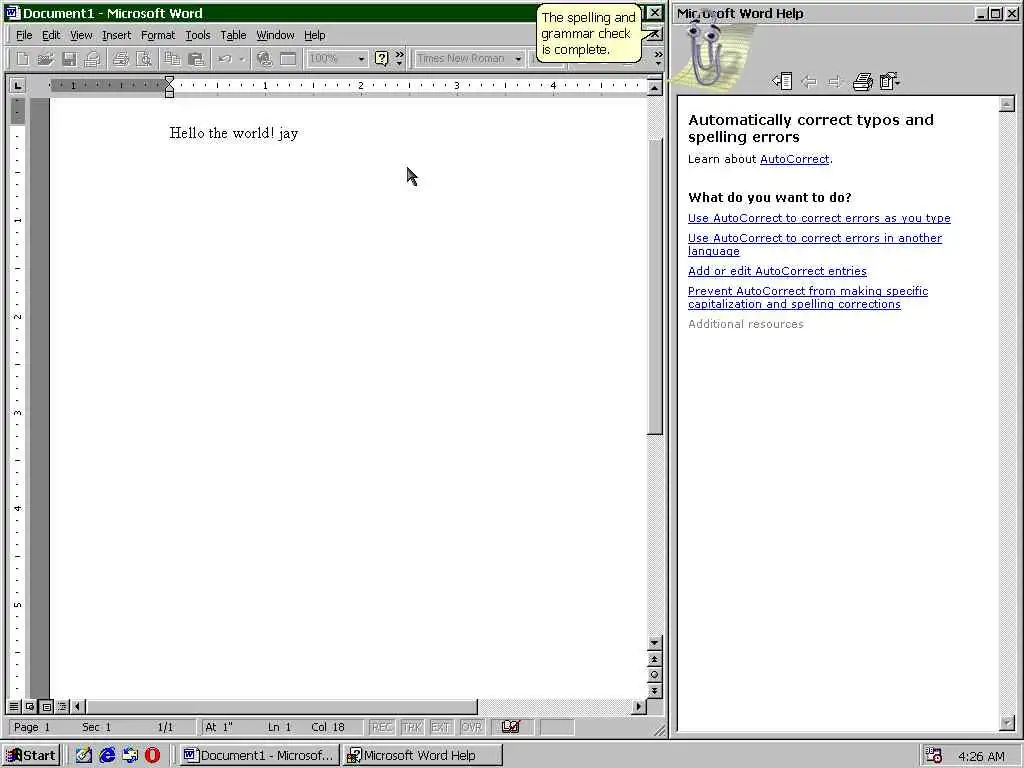This screenshot has height=768, width=1024.
Task: Open the Undo history dropdown arrow
Action: coord(242,59)
